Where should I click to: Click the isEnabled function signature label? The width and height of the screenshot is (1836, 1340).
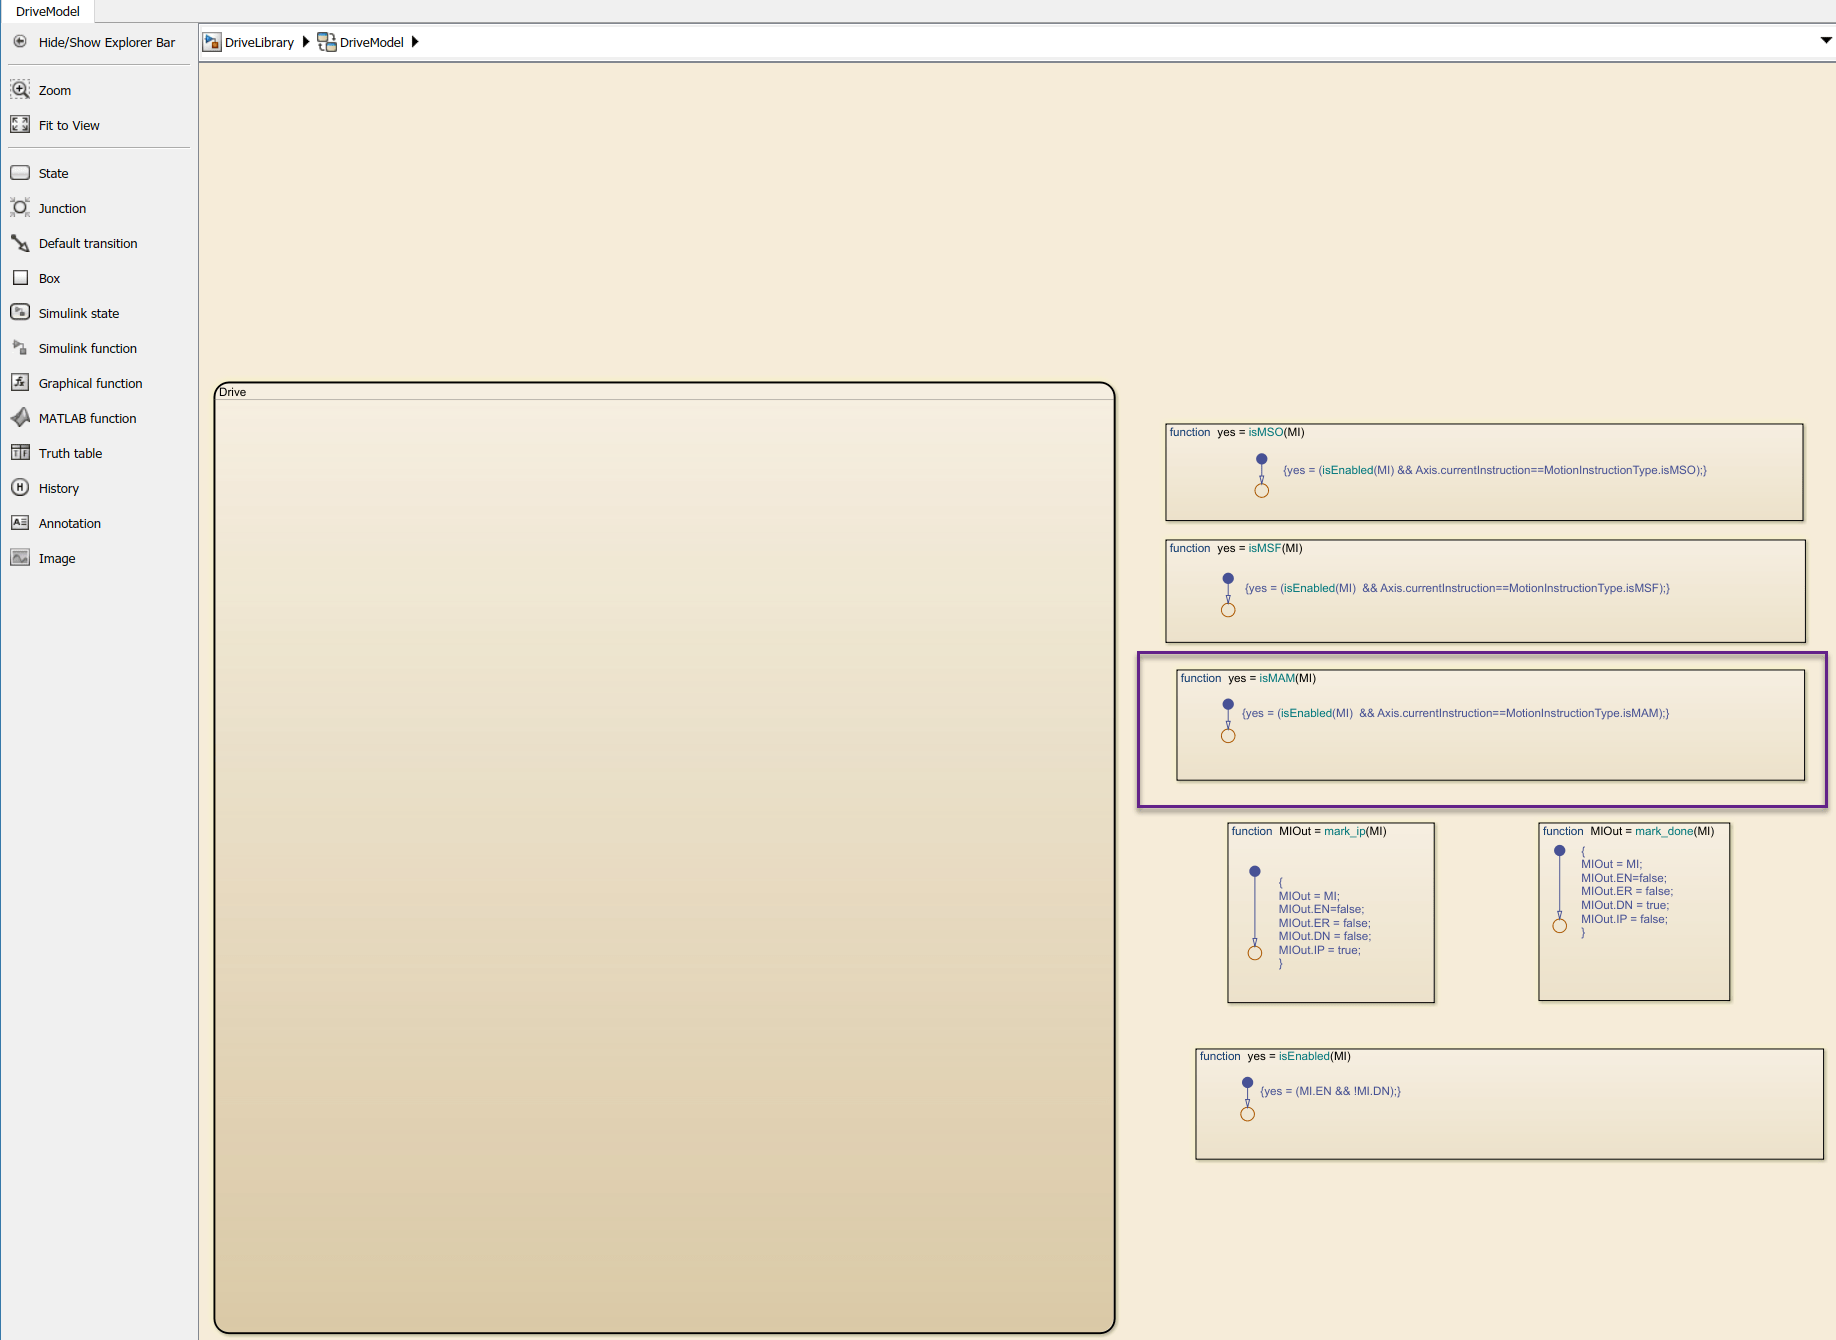click(1275, 1056)
